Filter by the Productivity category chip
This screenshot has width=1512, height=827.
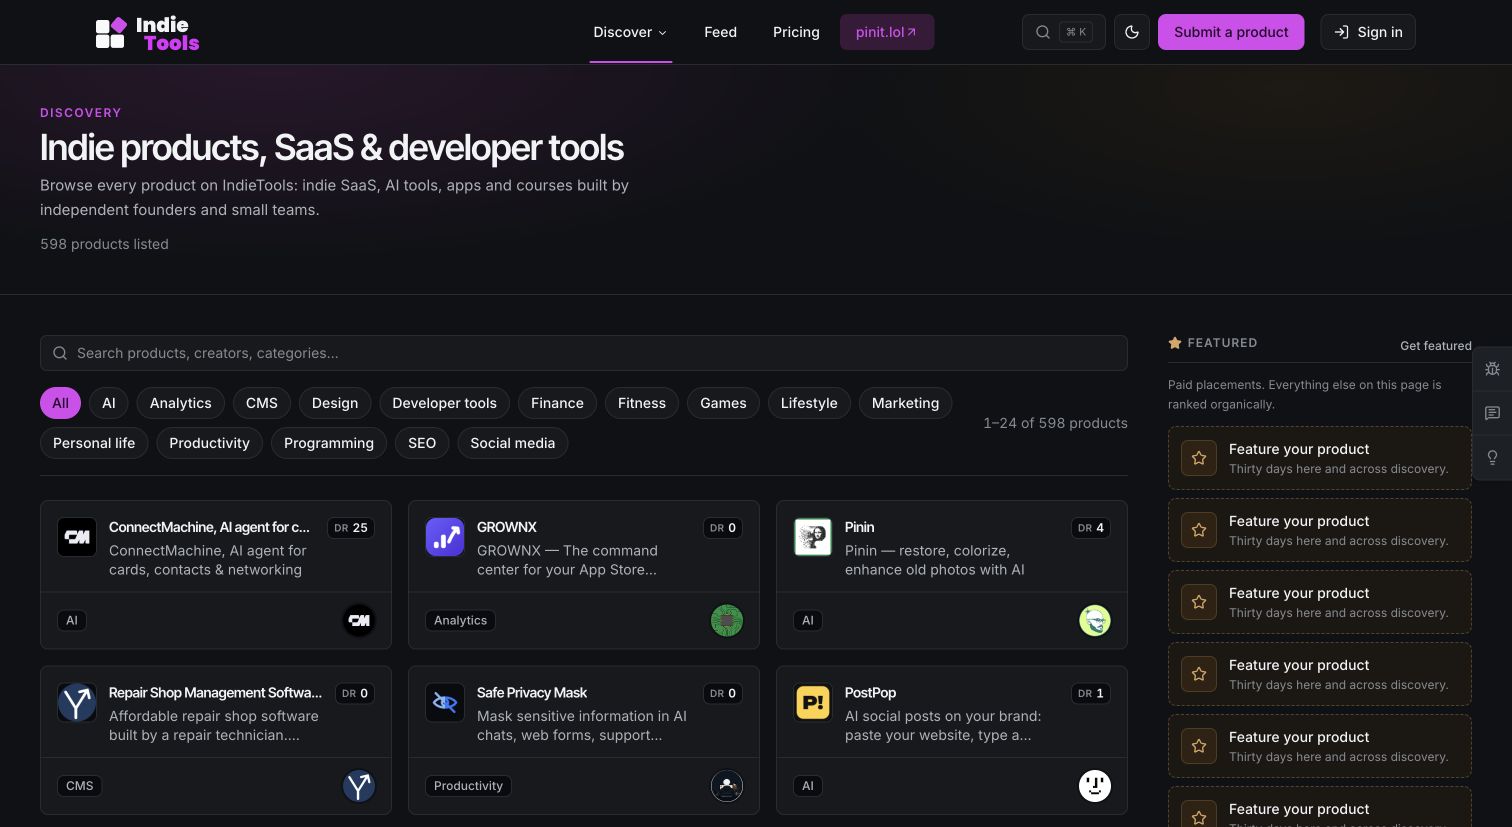pyautogui.click(x=210, y=443)
